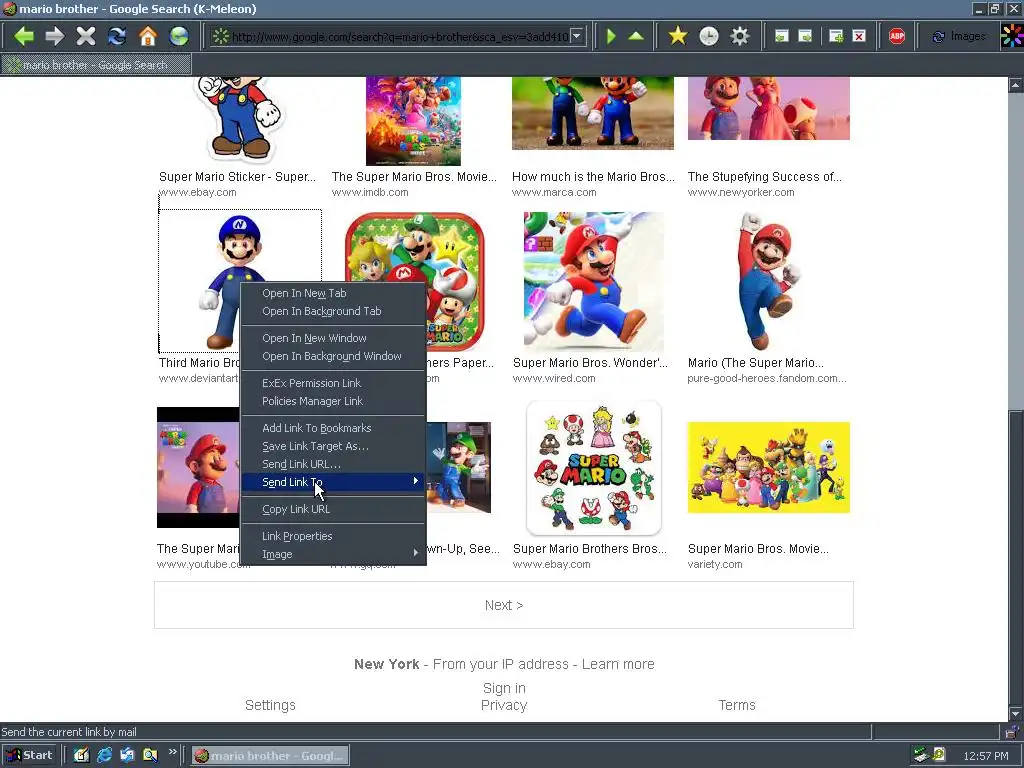Click the Super Mario Bros. Wonder thumbnail
This screenshot has width=1024, height=768.
(594, 281)
